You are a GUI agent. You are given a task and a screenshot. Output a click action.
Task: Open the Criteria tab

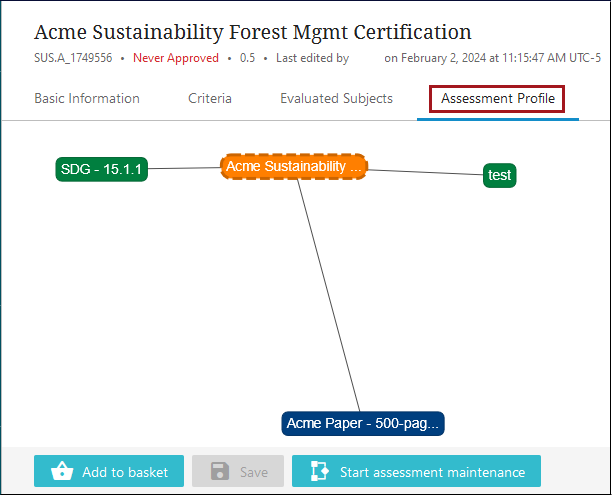(x=210, y=99)
